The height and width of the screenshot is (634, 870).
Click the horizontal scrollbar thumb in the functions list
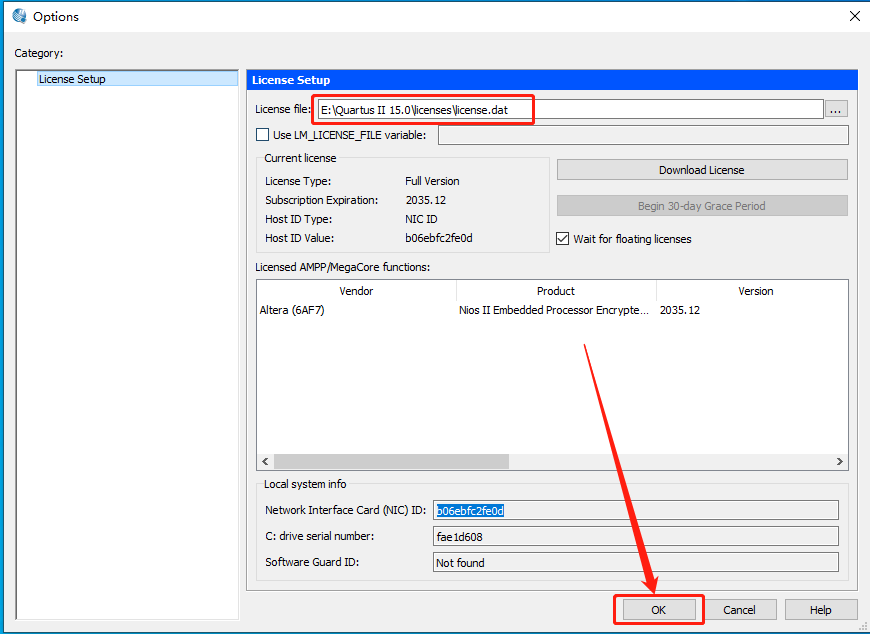tap(391, 461)
